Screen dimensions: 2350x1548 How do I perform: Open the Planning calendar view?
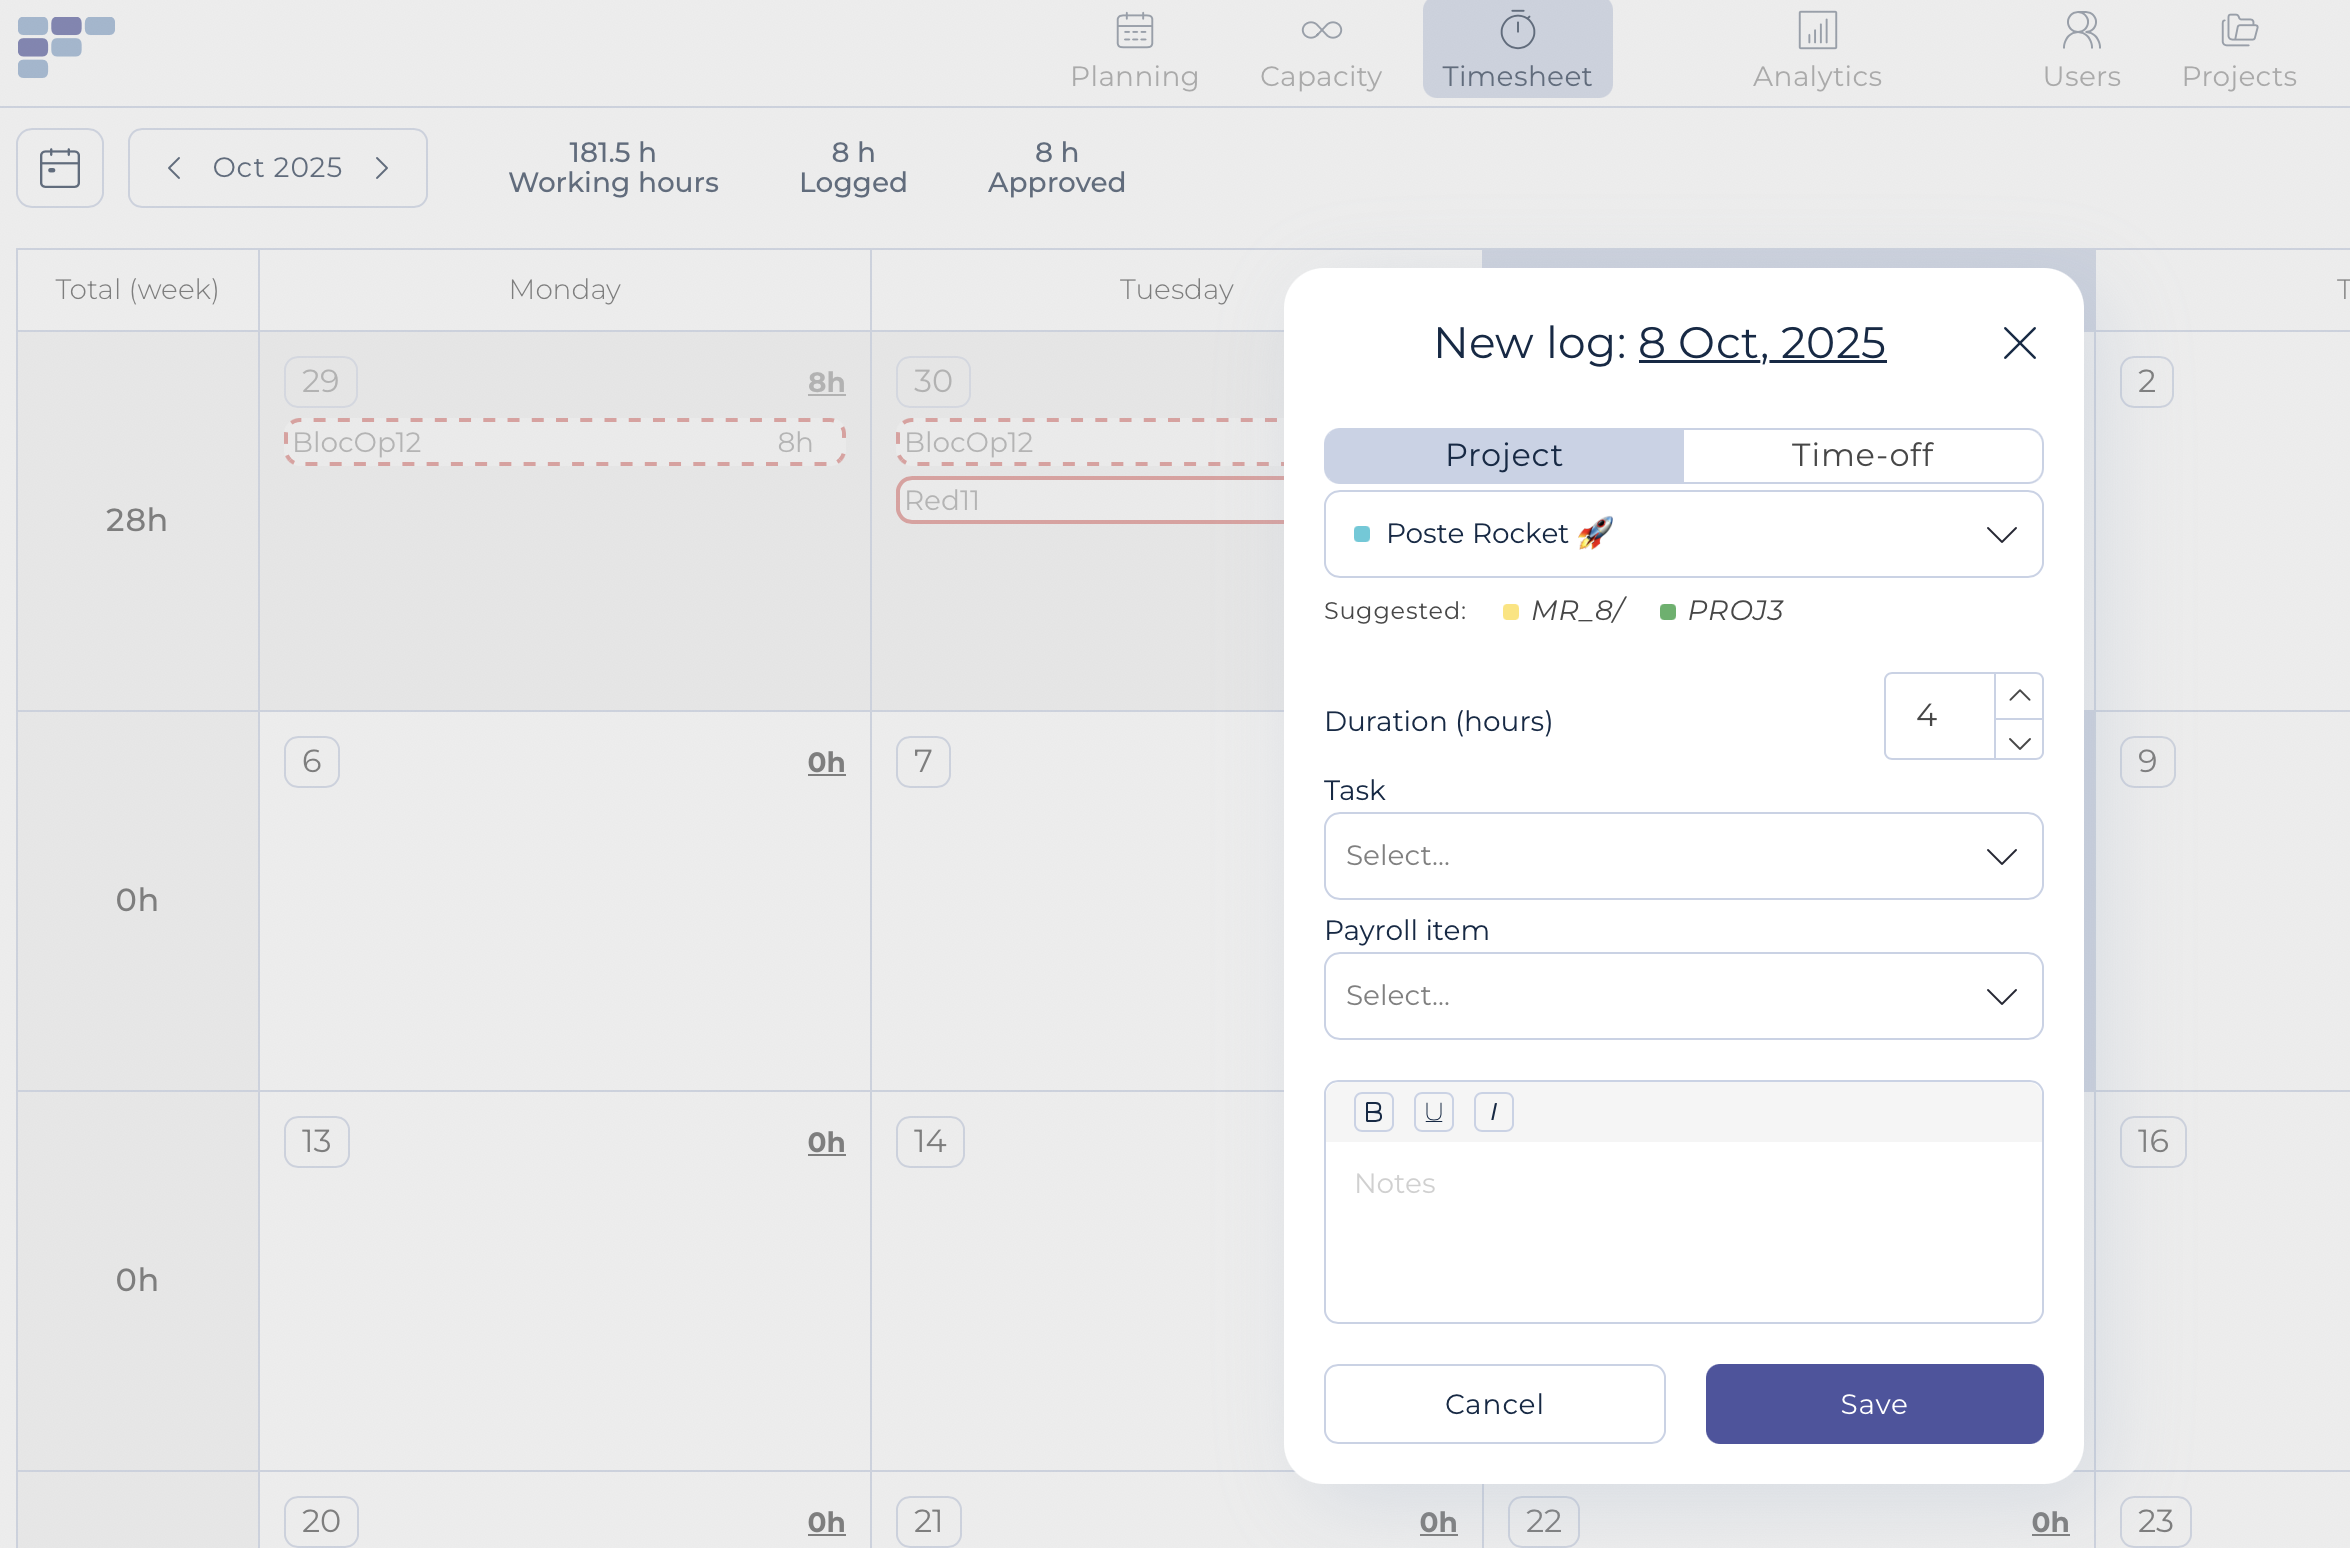[x=1134, y=50]
